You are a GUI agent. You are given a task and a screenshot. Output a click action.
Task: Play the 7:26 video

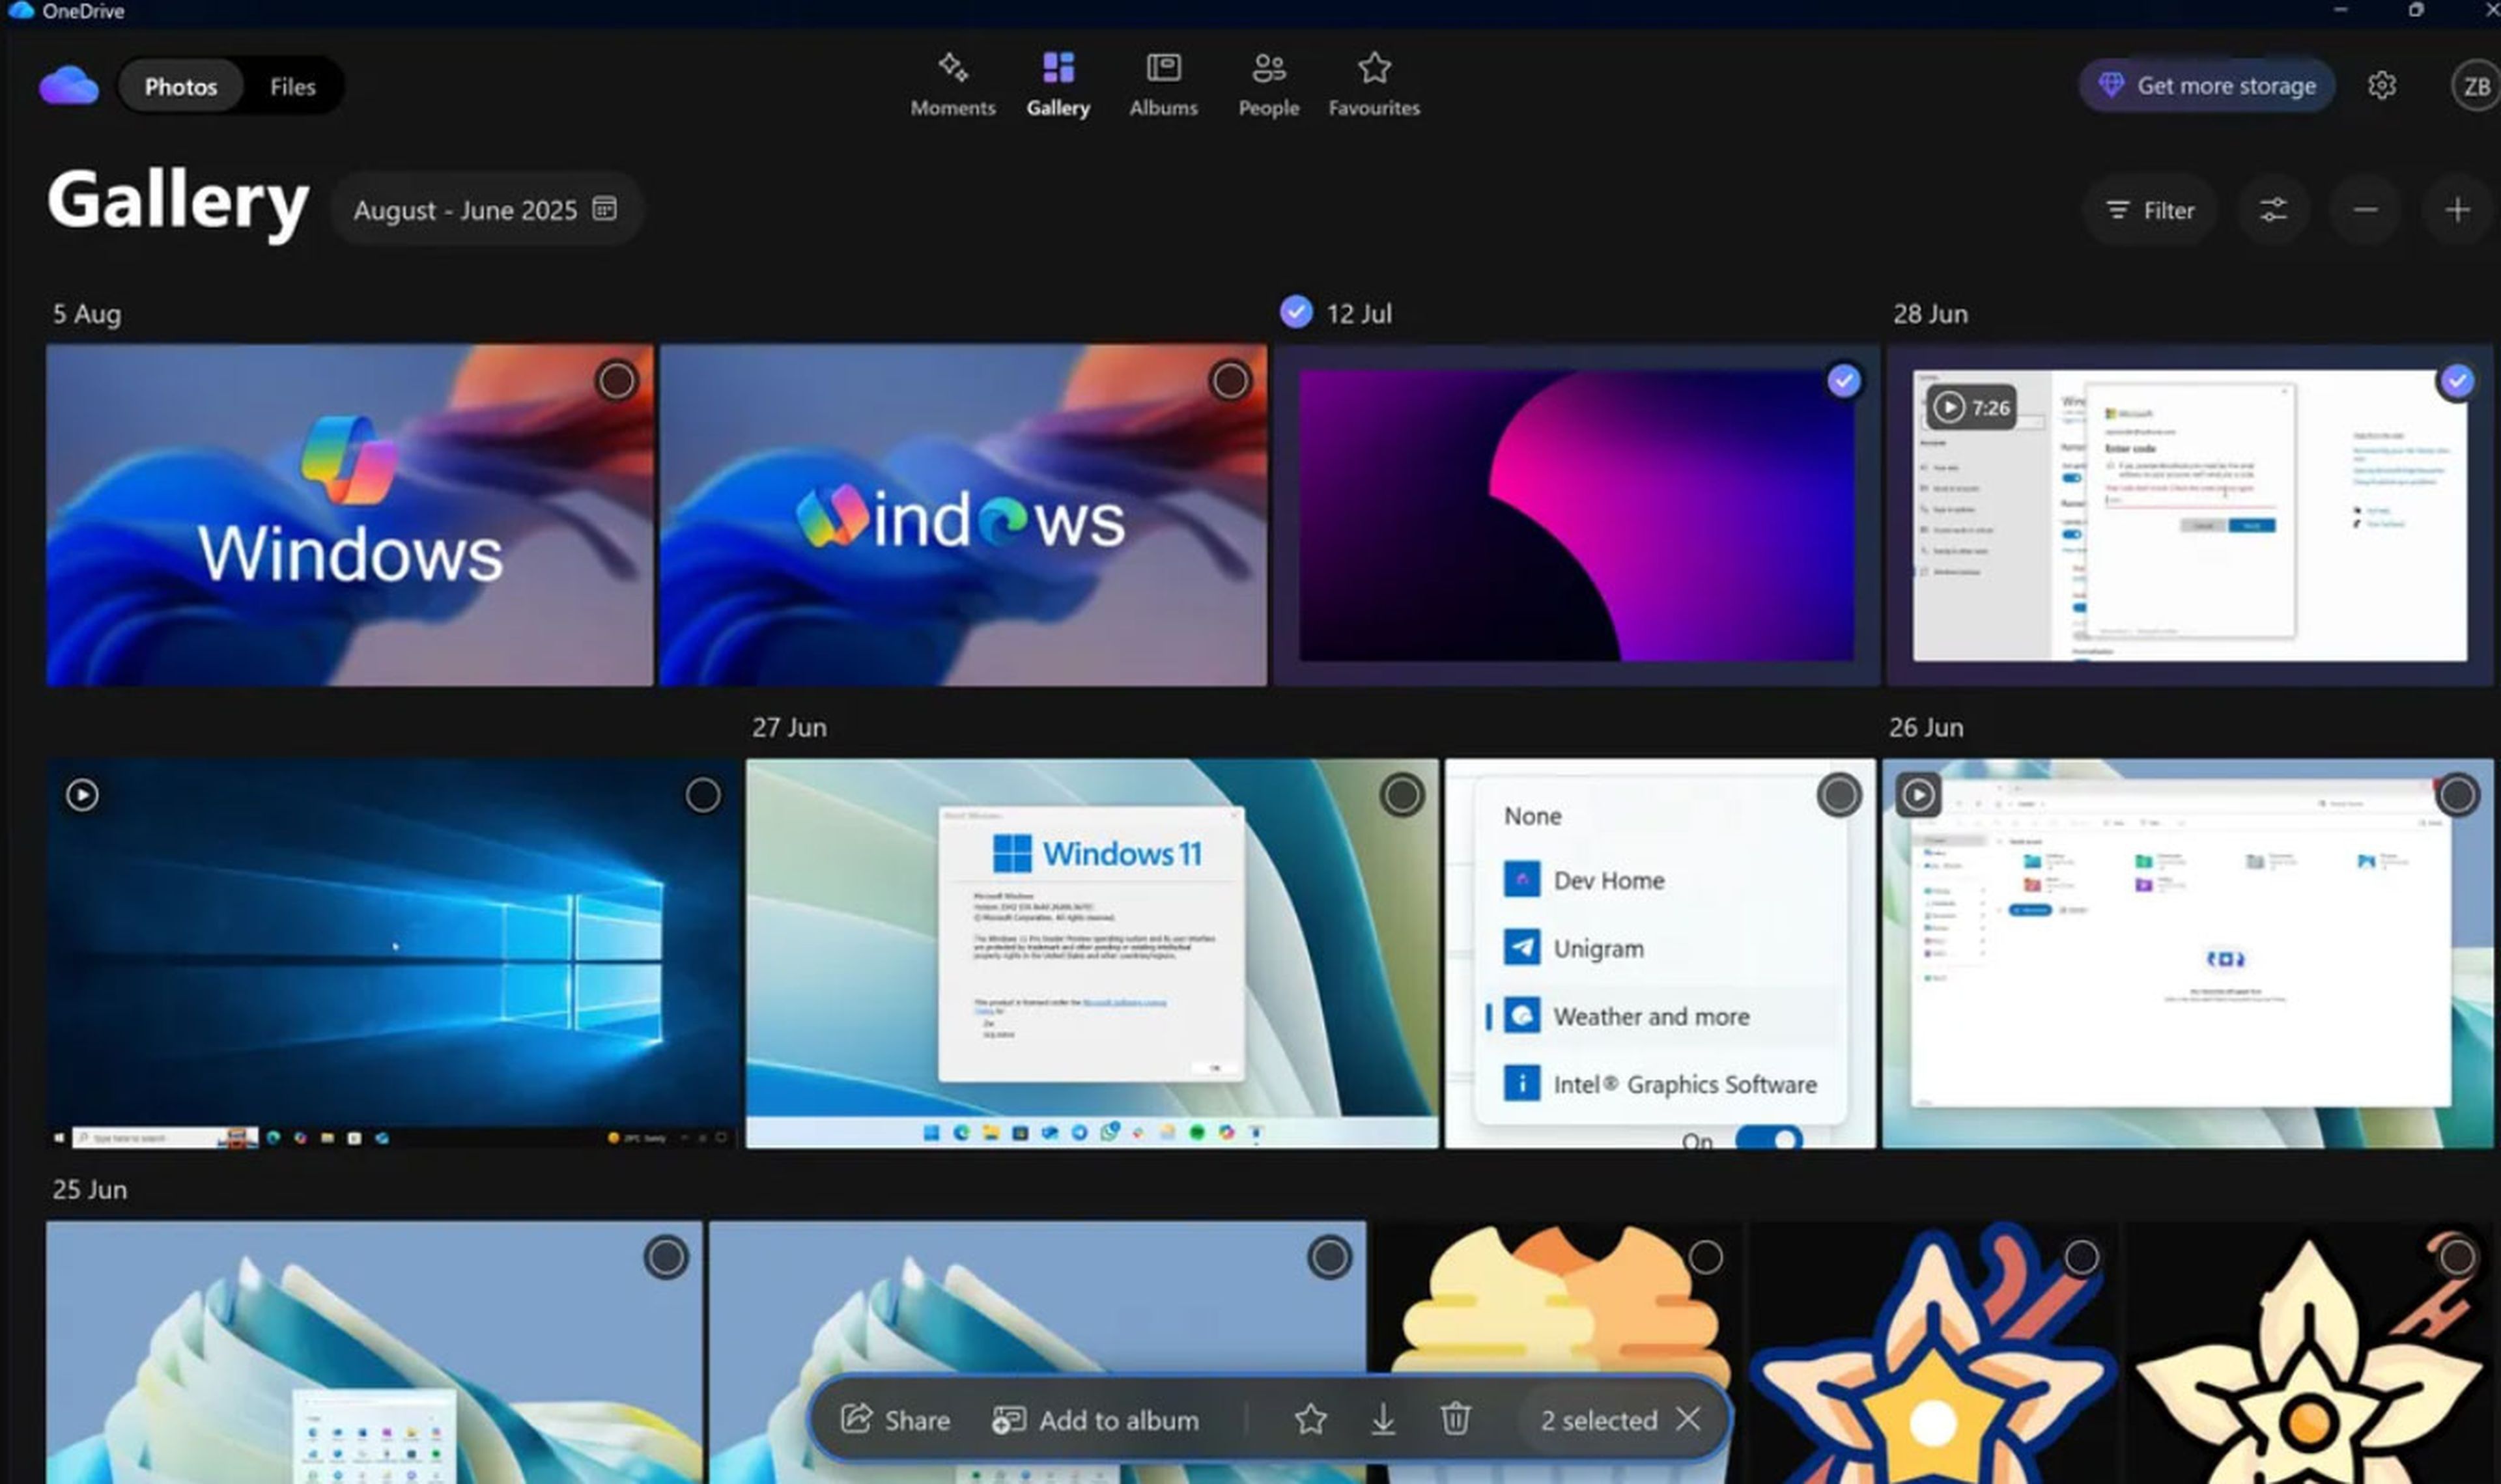click(x=1970, y=407)
